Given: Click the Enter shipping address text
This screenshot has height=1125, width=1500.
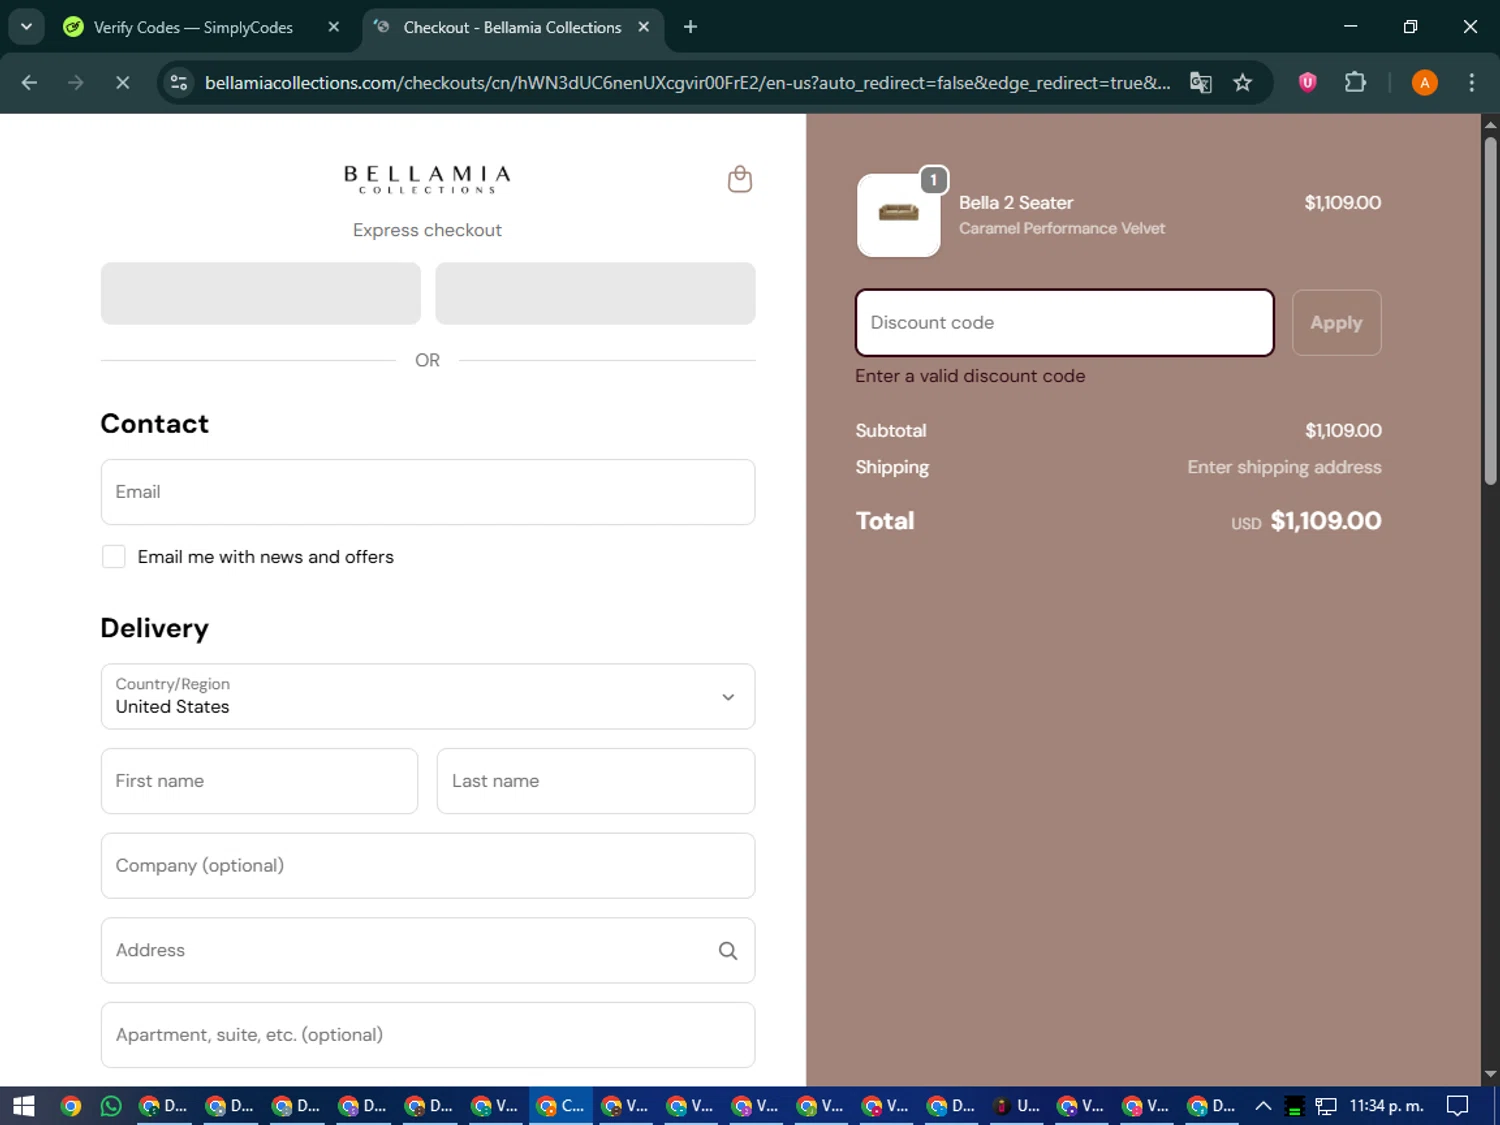Looking at the screenshot, I should click(x=1284, y=468).
